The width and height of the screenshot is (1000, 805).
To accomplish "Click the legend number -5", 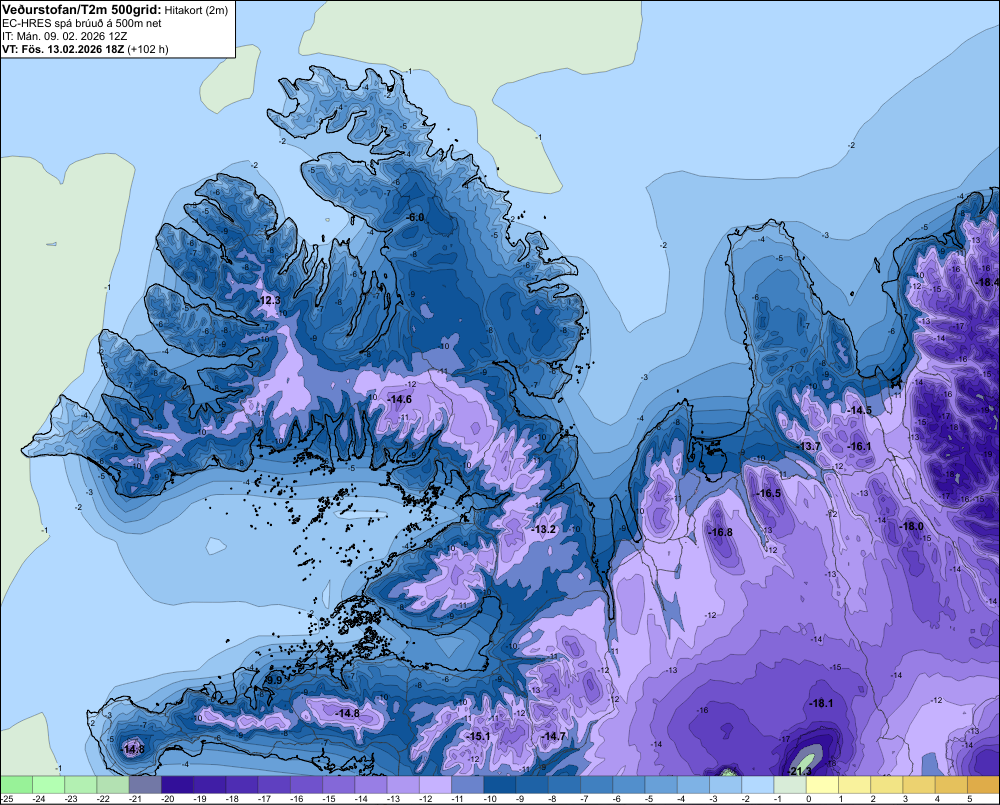I will pyautogui.click(x=649, y=799).
